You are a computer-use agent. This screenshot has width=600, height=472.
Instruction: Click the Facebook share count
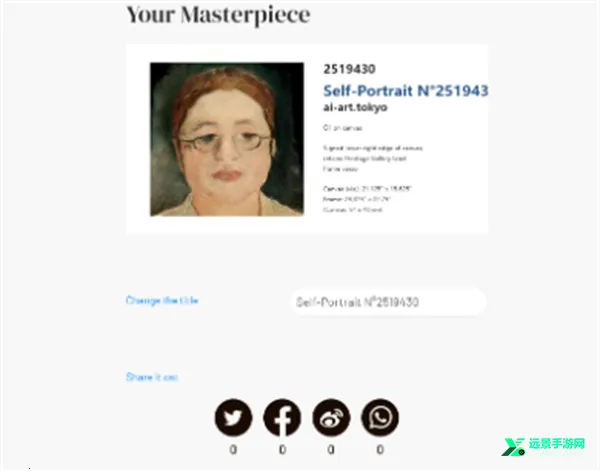click(x=282, y=449)
